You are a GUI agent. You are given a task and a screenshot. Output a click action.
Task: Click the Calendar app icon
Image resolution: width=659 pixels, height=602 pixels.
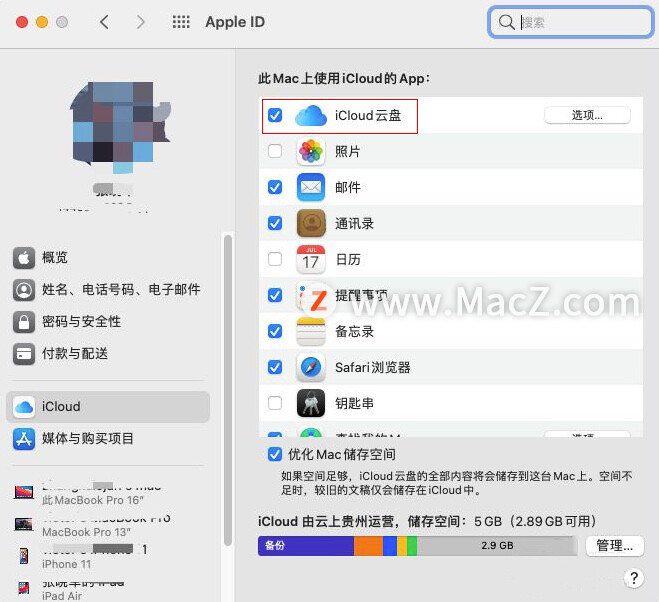(x=311, y=260)
